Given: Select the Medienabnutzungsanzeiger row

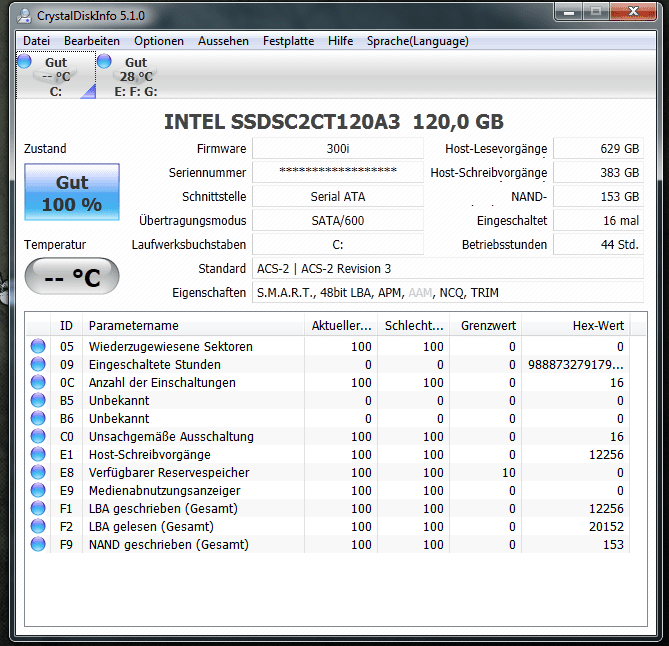Looking at the screenshot, I should pyautogui.click(x=328, y=490).
